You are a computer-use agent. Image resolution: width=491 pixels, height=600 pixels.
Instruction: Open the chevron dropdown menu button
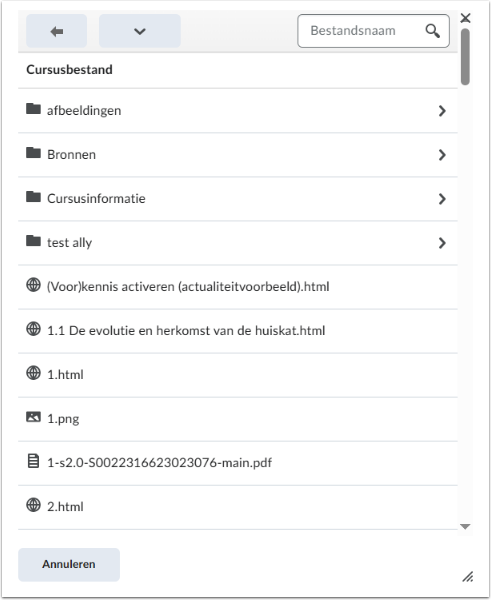coord(140,31)
